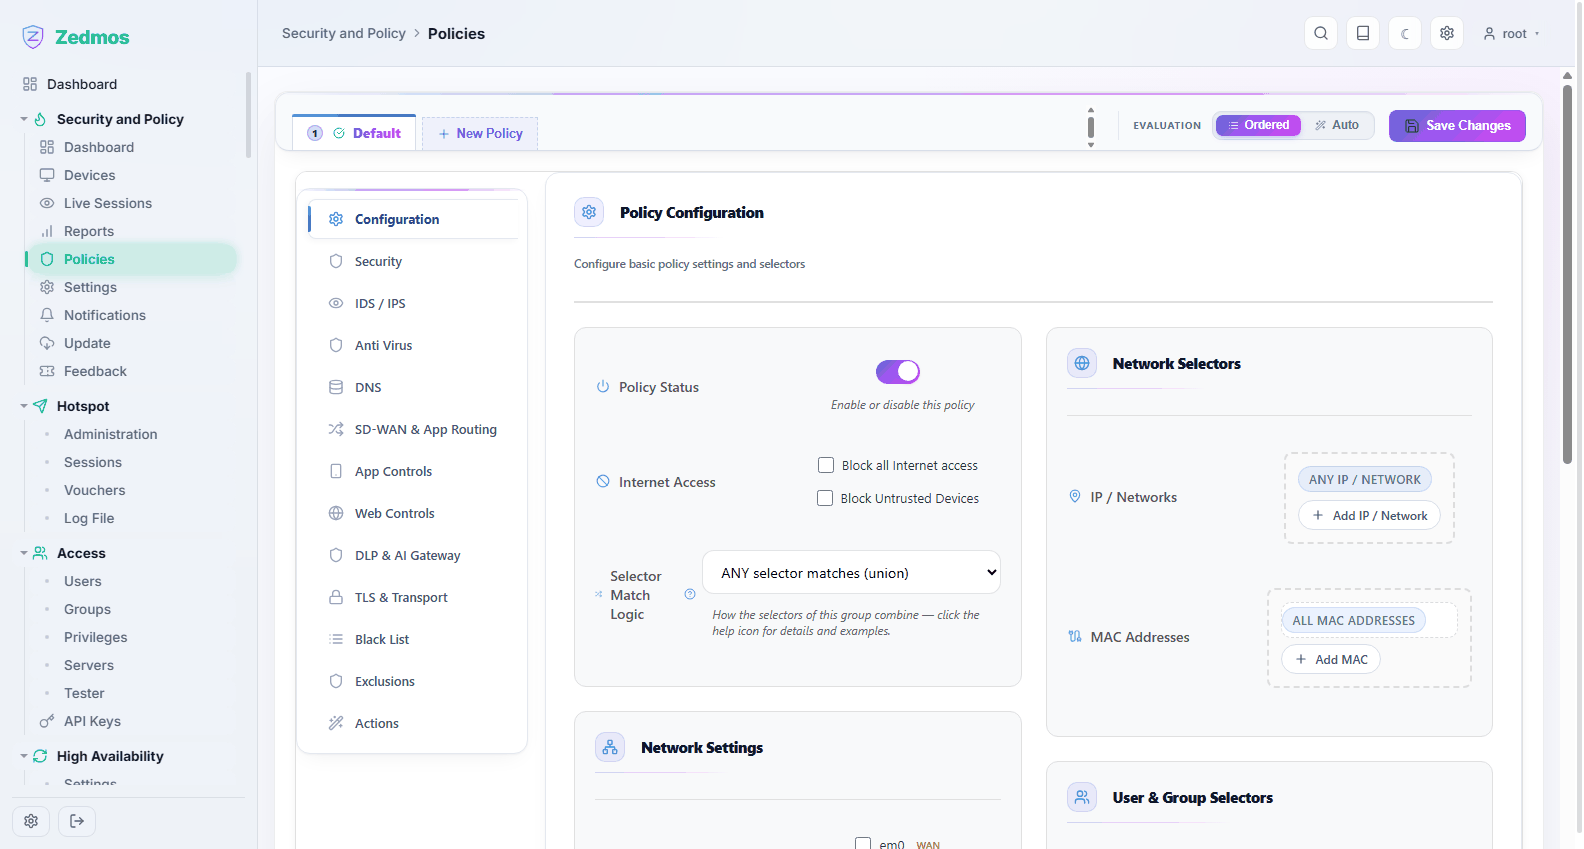This screenshot has height=849, width=1584.
Task: Check Block all Internet access
Action: pyautogui.click(x=826, y=465)
